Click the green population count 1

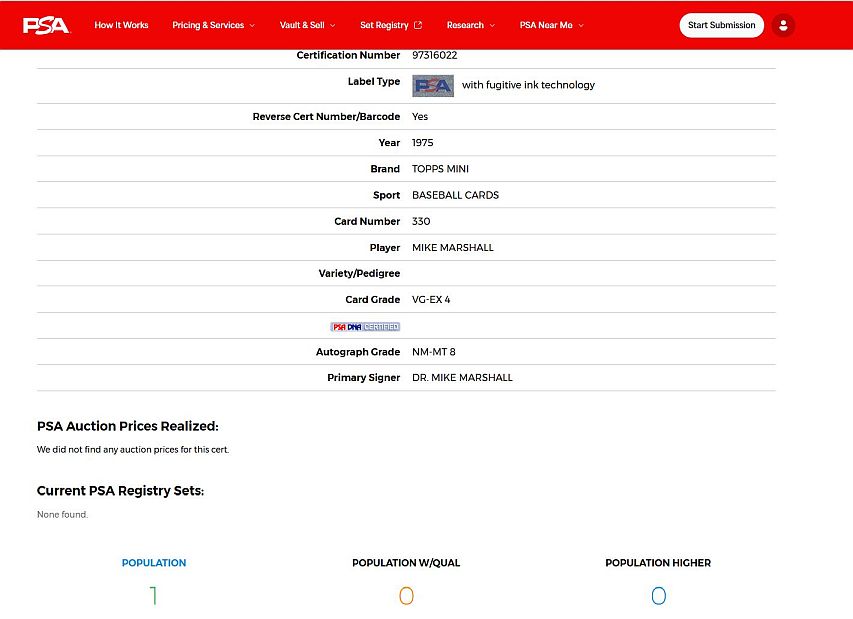point(154,596)
